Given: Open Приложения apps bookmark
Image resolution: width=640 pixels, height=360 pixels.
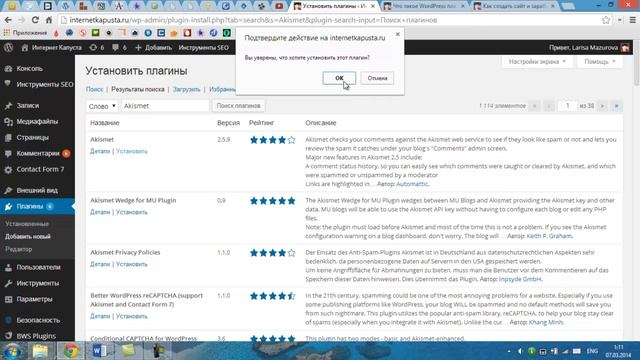Looking at the screenshot, I should [x=25, y=33].
